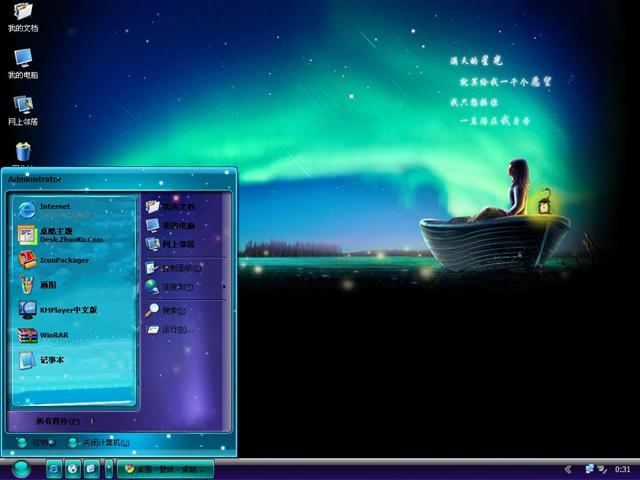Open the 我的文档 desktop icon
The width and height of the screenshot is (640, 480).
(23, 16)
